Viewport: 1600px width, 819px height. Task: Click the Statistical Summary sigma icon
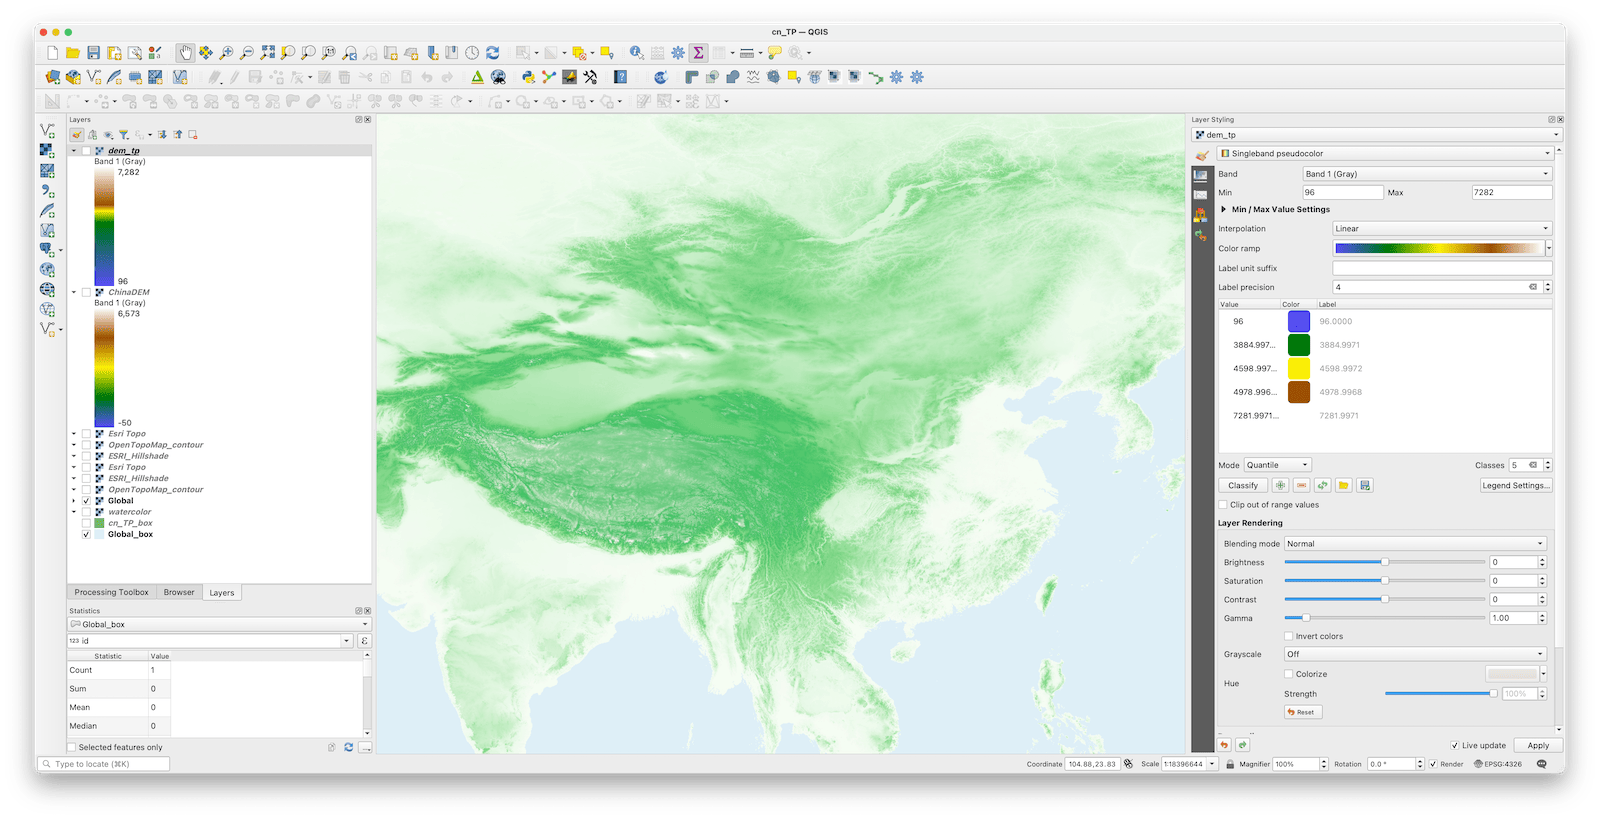698,53
